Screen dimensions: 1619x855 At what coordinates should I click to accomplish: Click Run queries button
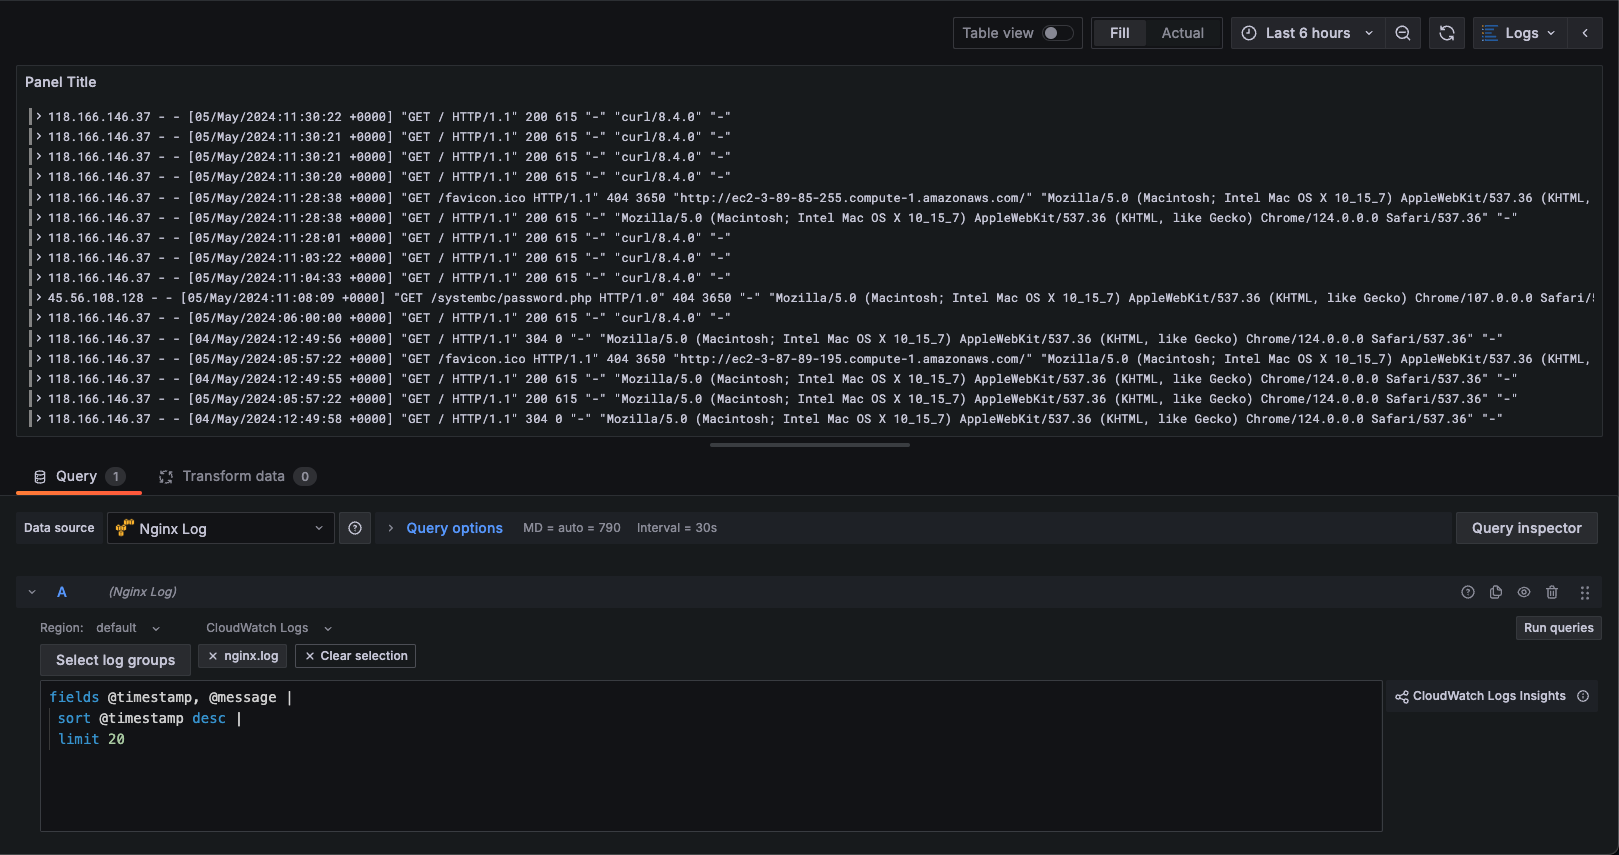(1558, 628)
